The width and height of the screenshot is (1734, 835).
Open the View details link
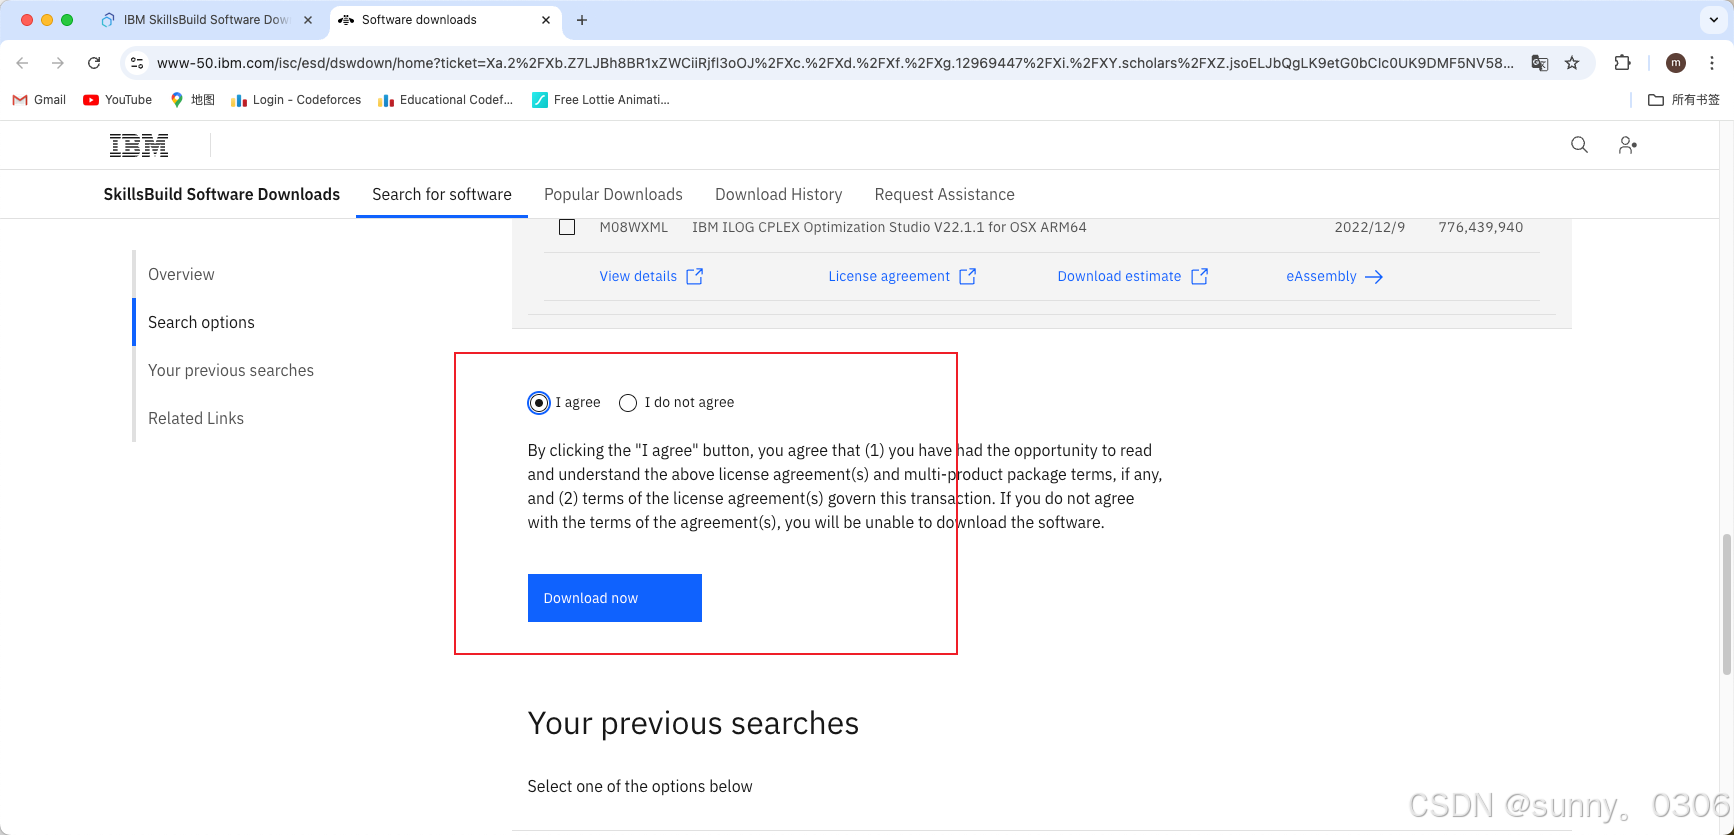(638, 276)
